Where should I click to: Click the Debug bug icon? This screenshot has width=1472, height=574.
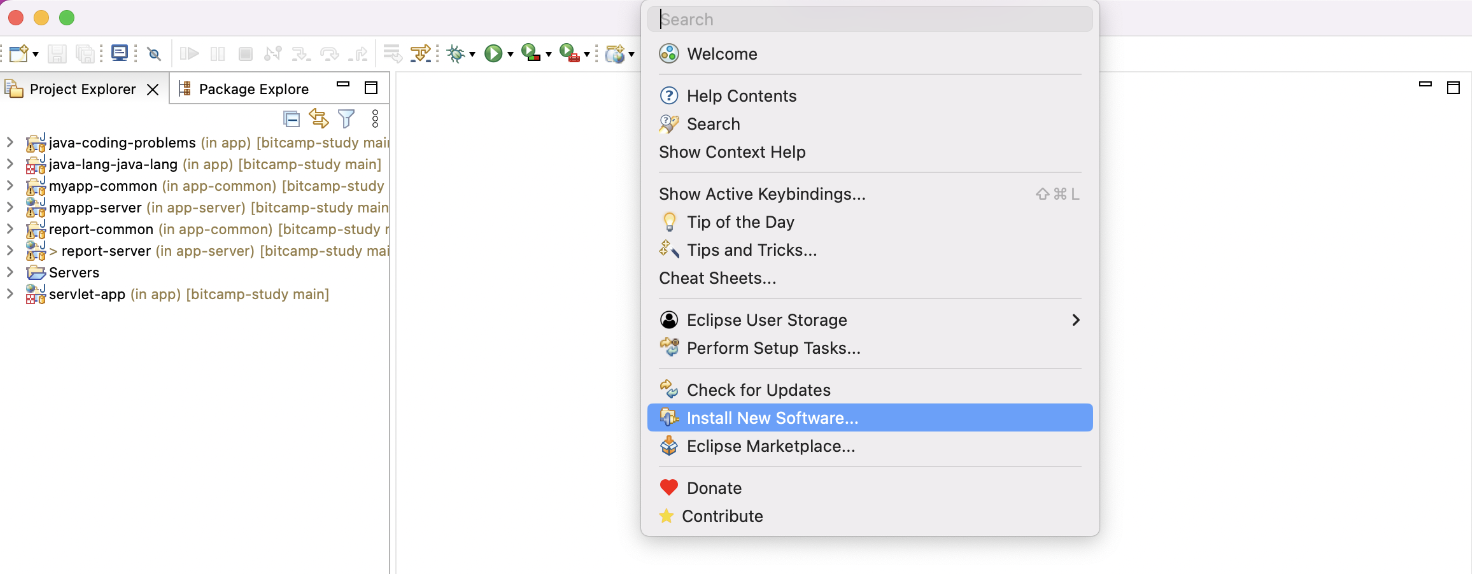click(x=456, y=54)
